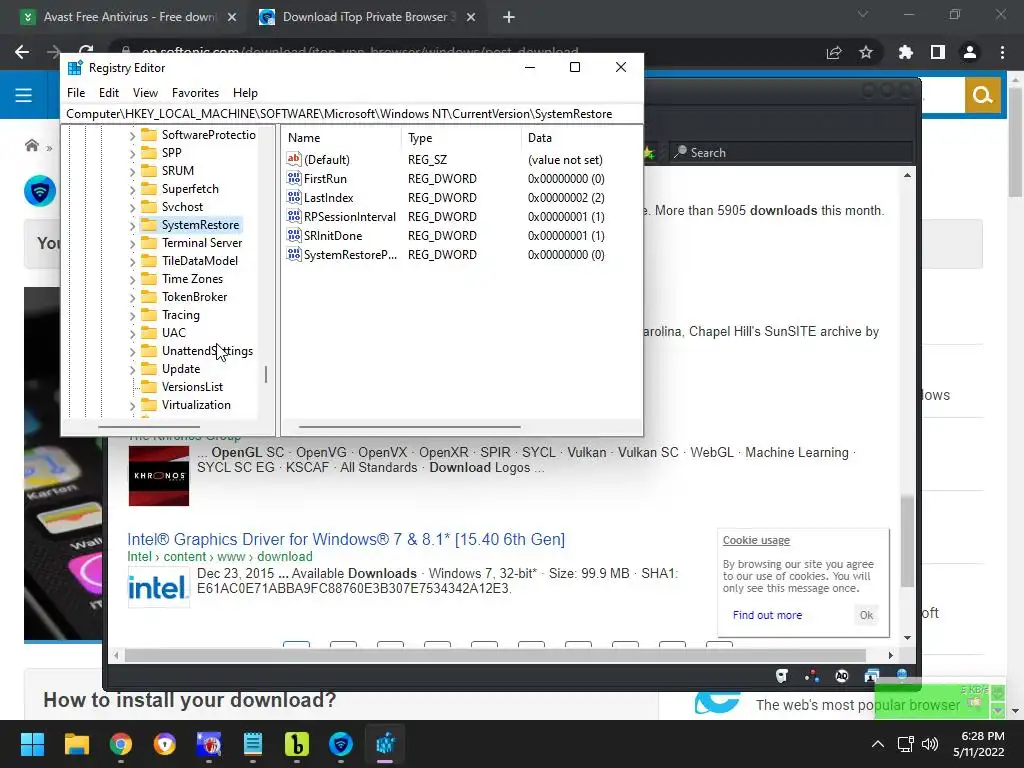Toggle Chrome side panel icon
The image size is (1024, 768).
938,52
